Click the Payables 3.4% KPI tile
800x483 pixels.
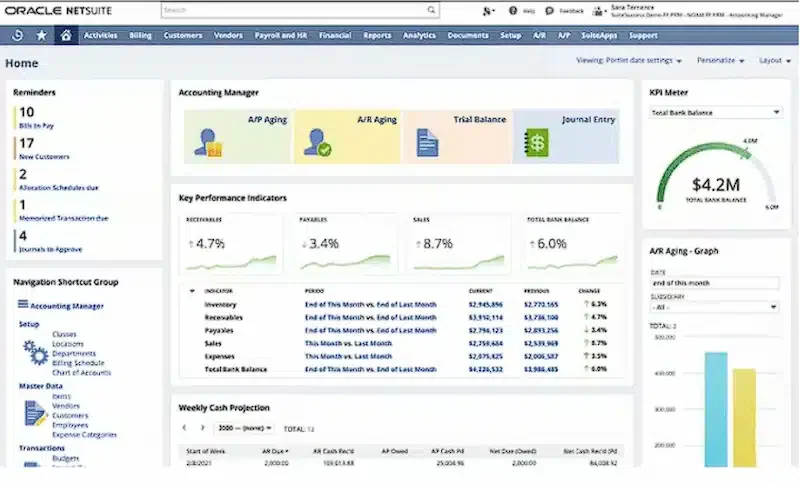[345, 244]
